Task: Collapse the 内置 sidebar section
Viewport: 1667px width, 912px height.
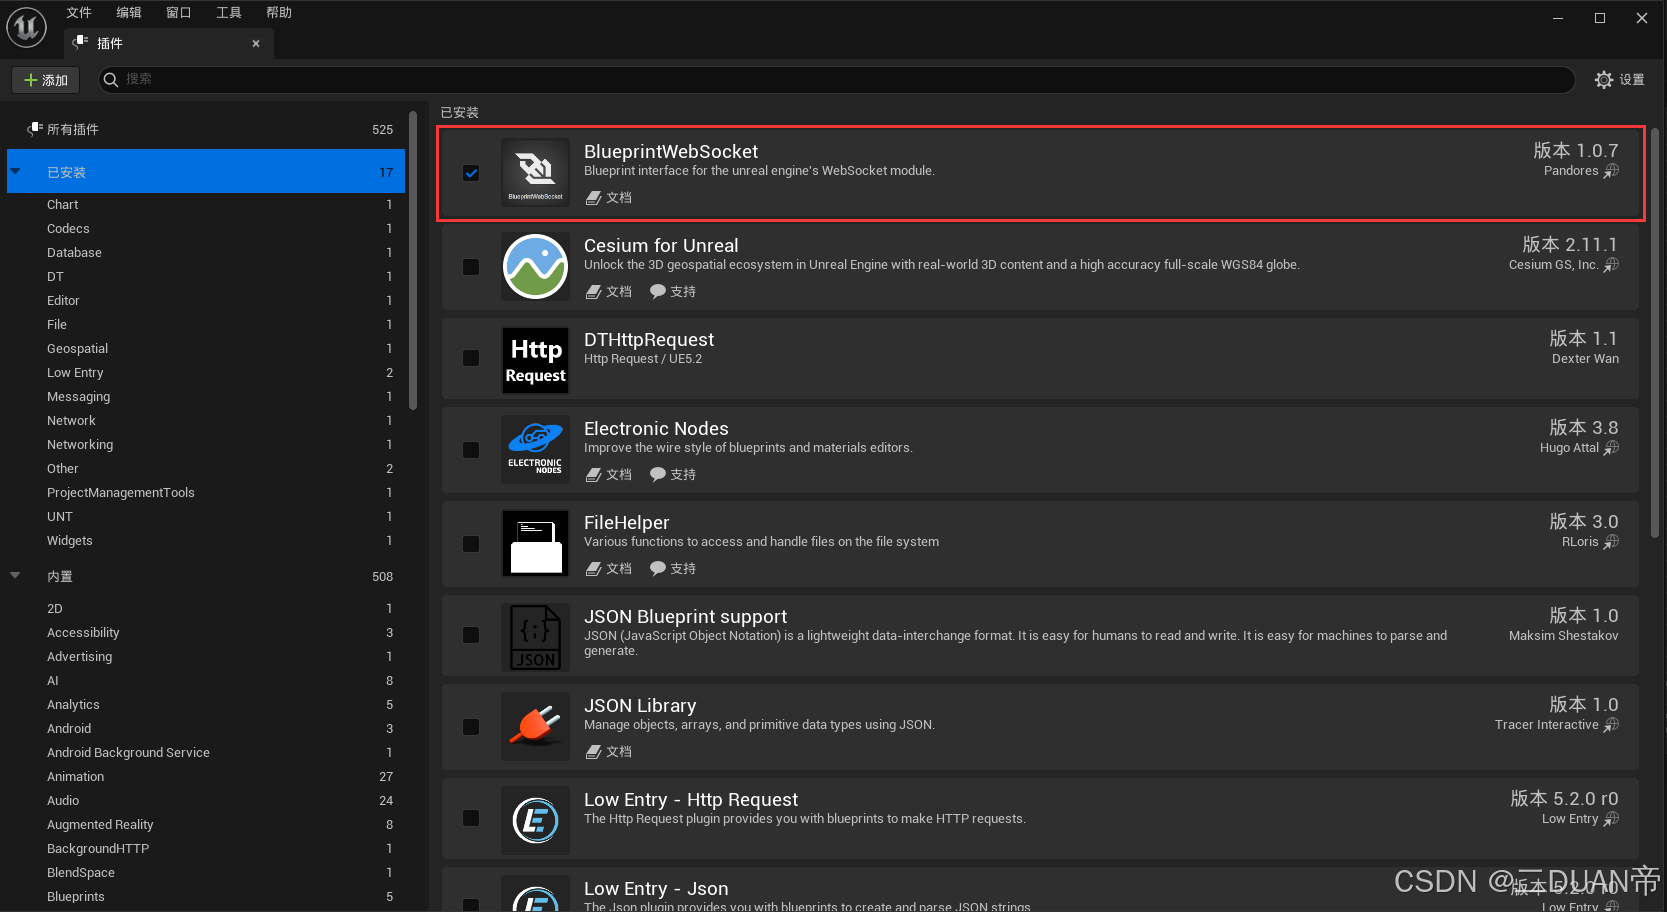Action: 15,576
